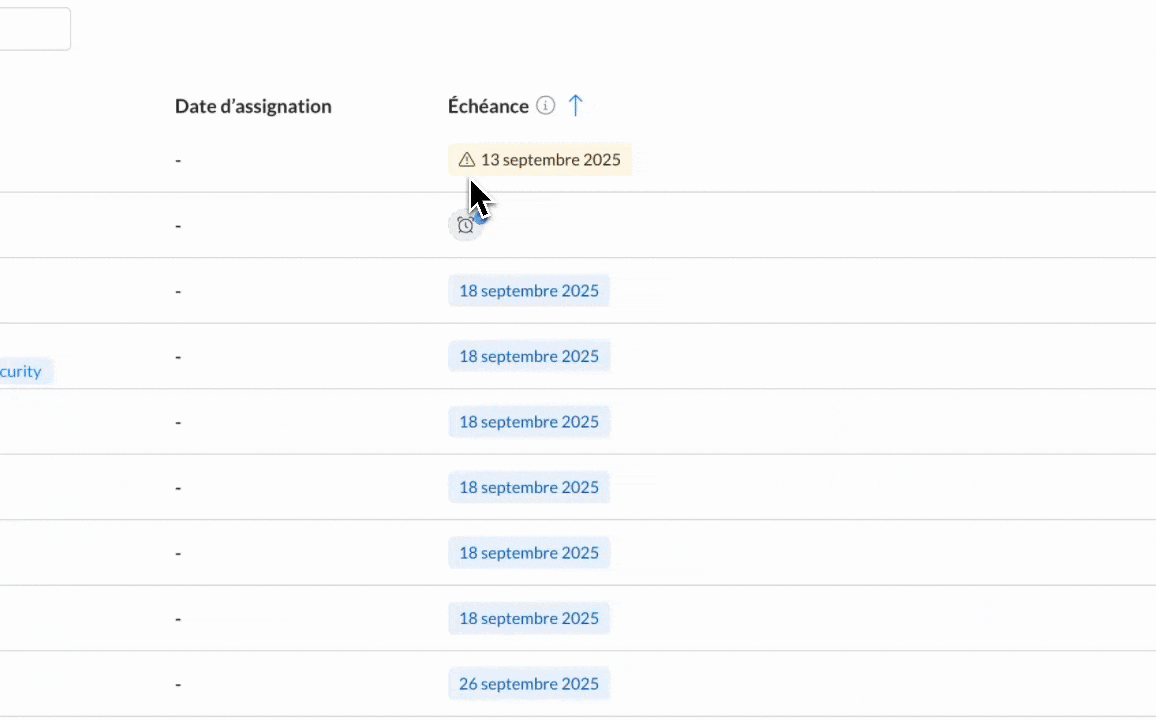
Task: Sort by the Date d'assignation column header
Action: [253, 106]
